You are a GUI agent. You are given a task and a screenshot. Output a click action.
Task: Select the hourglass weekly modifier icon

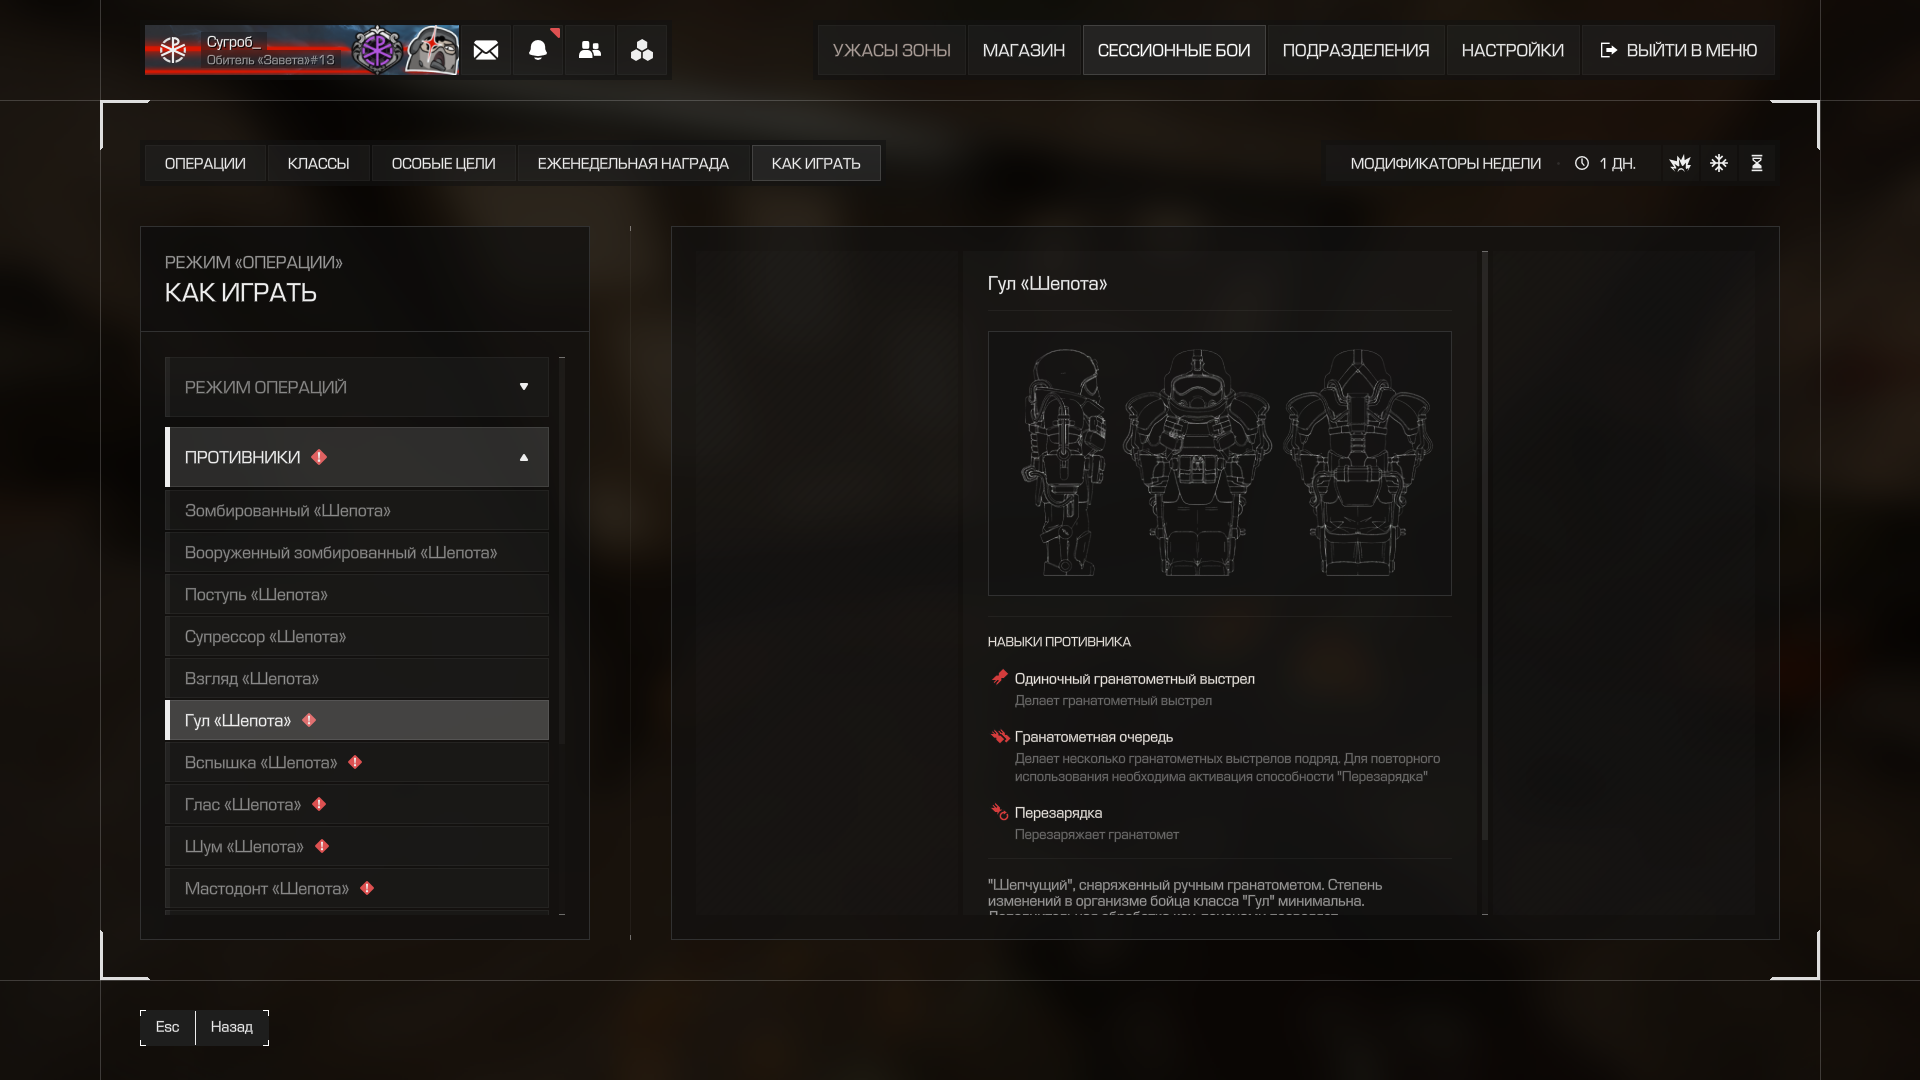pyautogui.click(x=1757, y=163)
